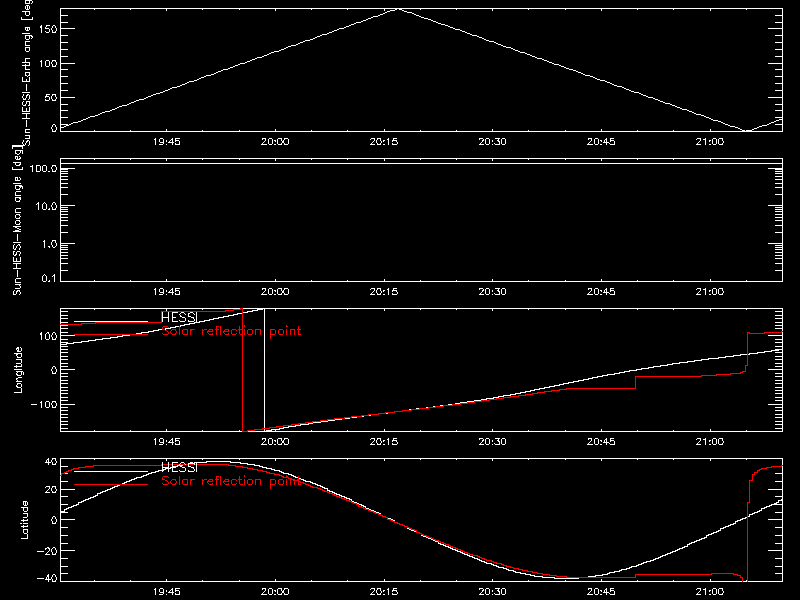This screenshot has width=800, height=600.
Task: Click the white HESSI legend line sample in Longitude plot
Action: click(x=111, y=322)
